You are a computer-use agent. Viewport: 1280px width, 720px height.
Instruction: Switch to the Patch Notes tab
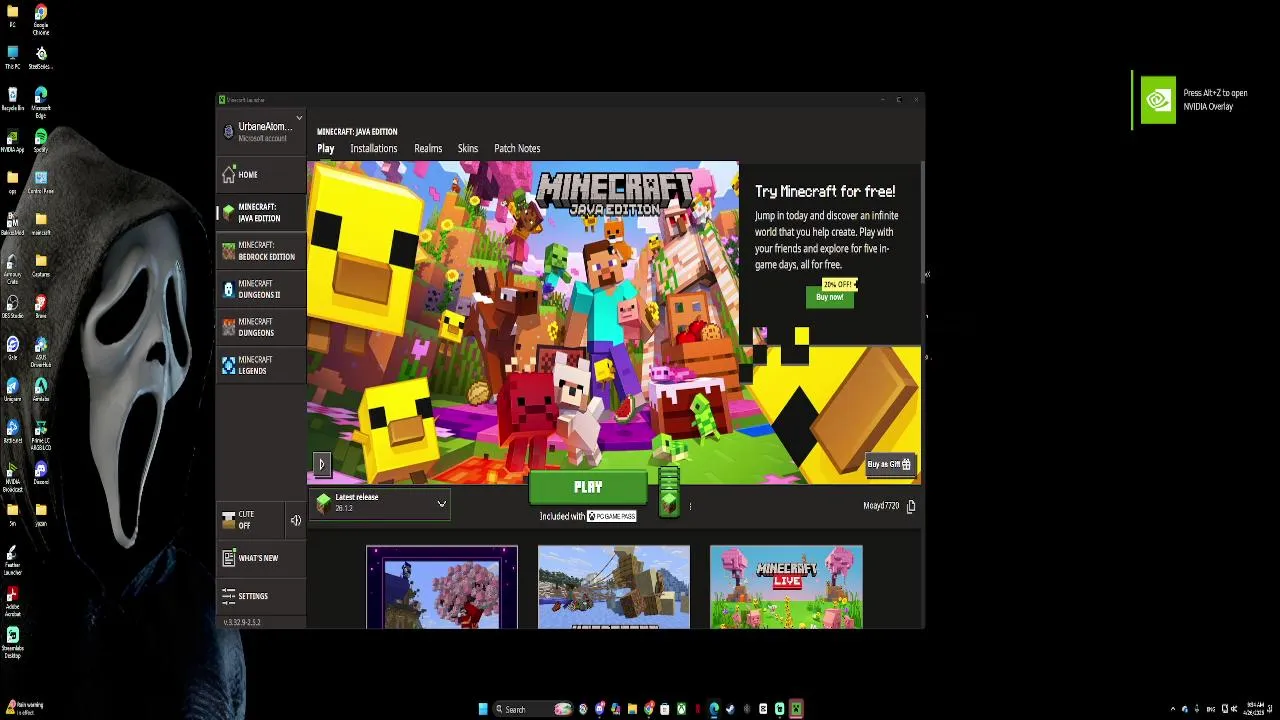pyautogui.click(x=517, y=148)
